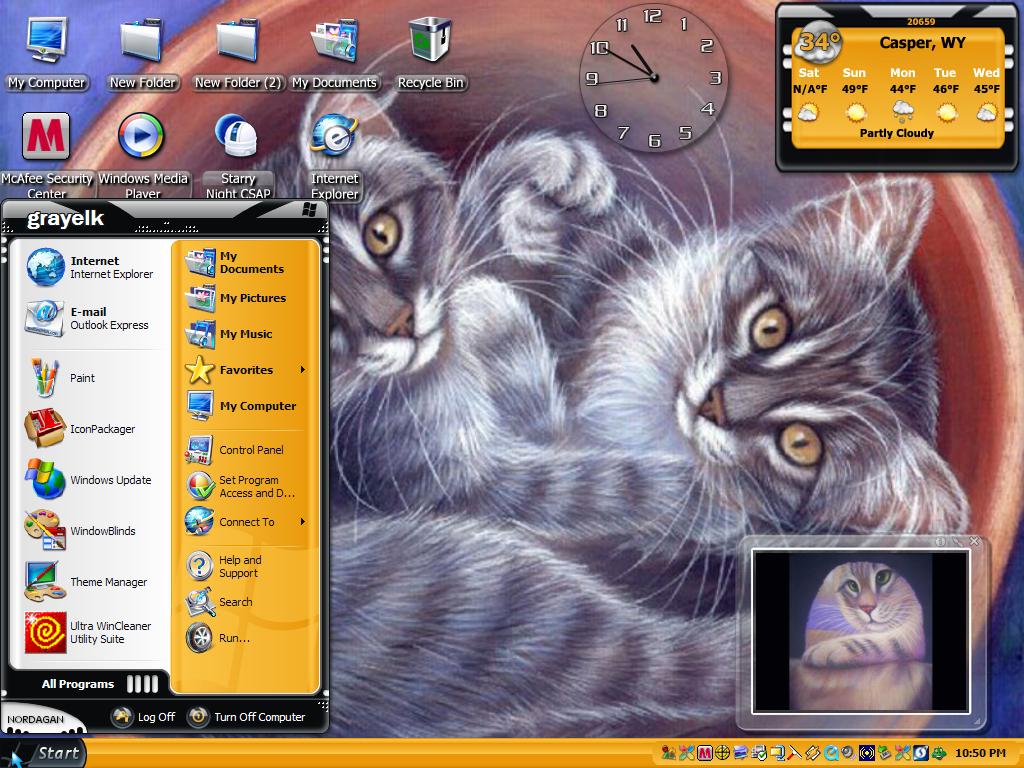Screen dimensions: 1024x768
Task: Open Control Panel from the Start menu
Action: [x=246, y=450]
